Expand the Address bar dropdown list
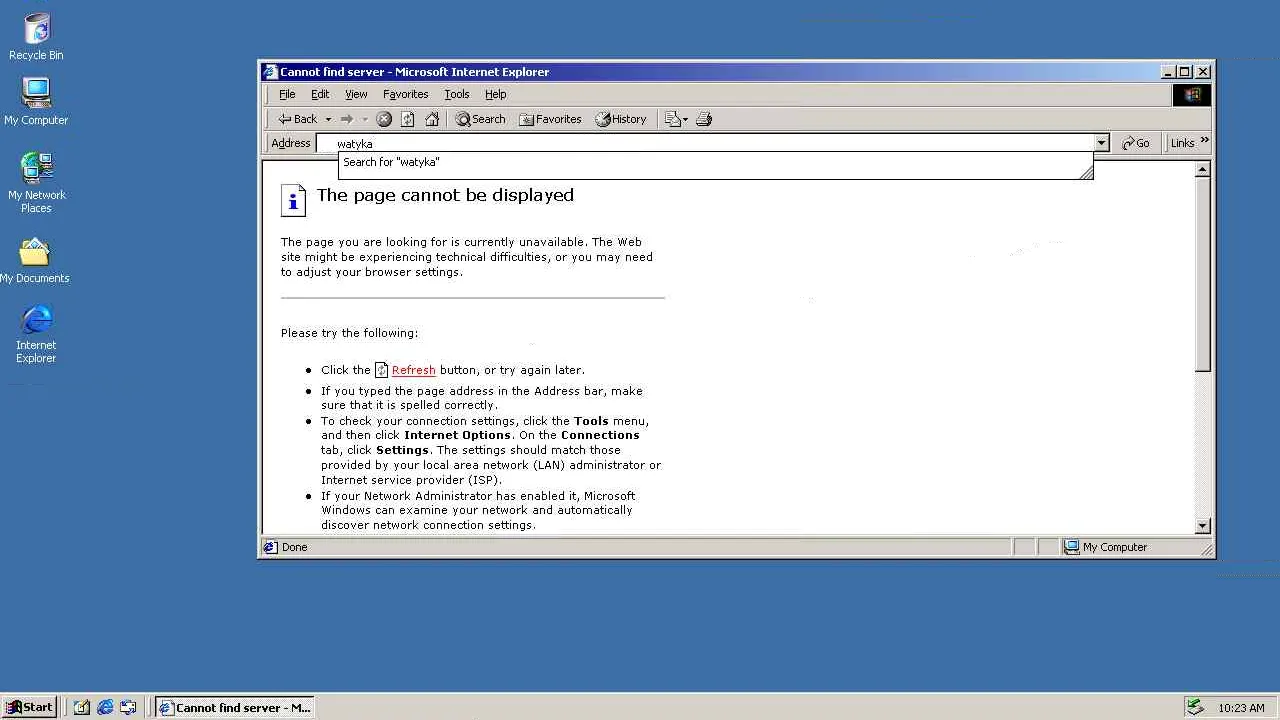Screen dimensions: 1280x720 point(1101,143)
